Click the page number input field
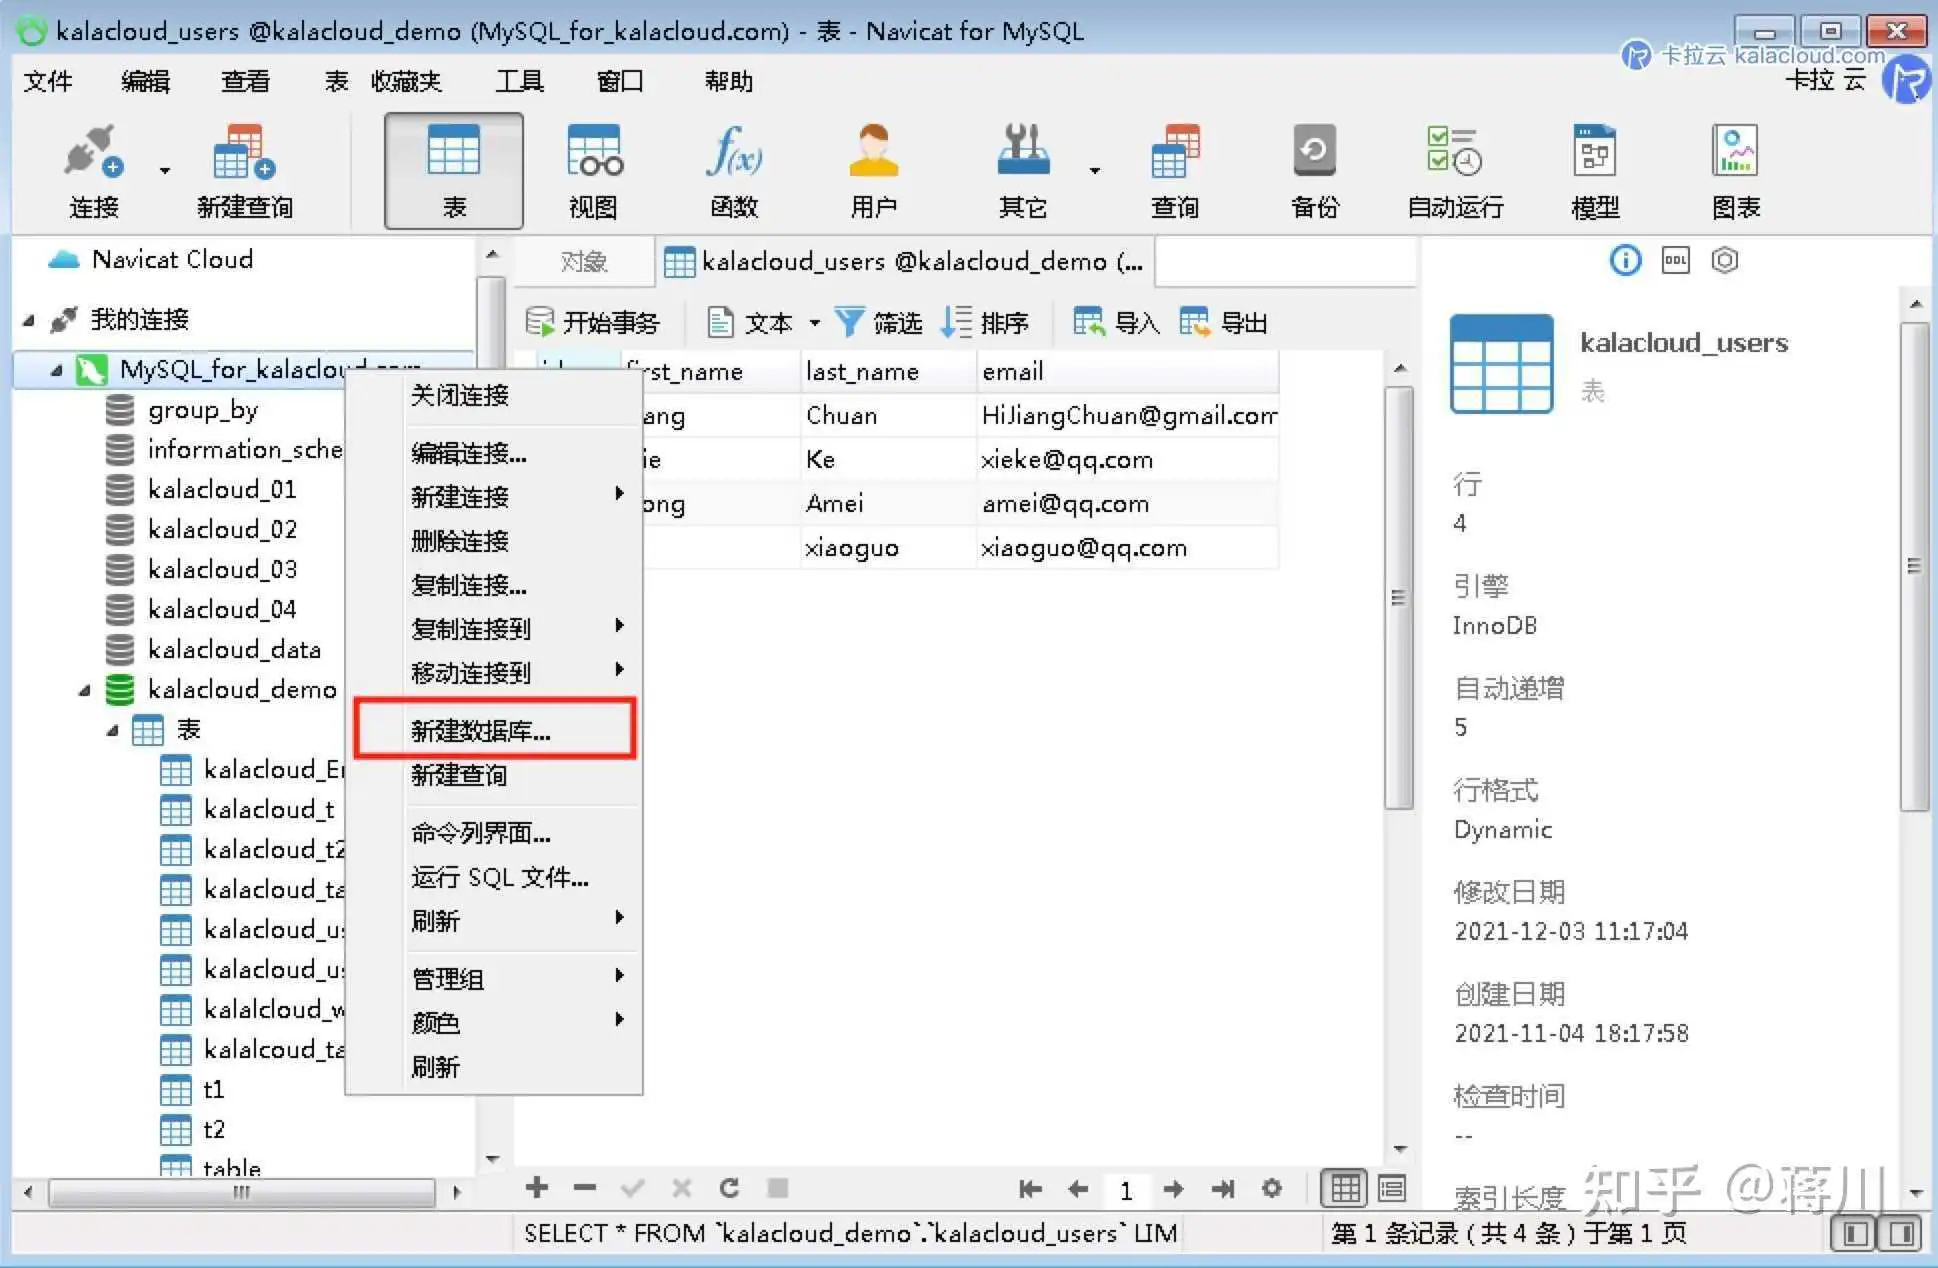This screenshot has height=1268, width=1938. click(1126, 1190)
